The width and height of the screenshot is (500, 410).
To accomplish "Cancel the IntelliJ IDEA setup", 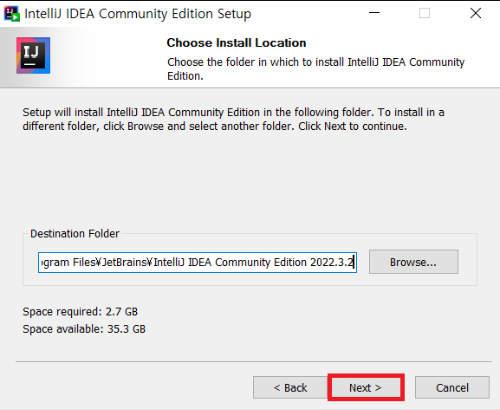I will tap(452, 388).
